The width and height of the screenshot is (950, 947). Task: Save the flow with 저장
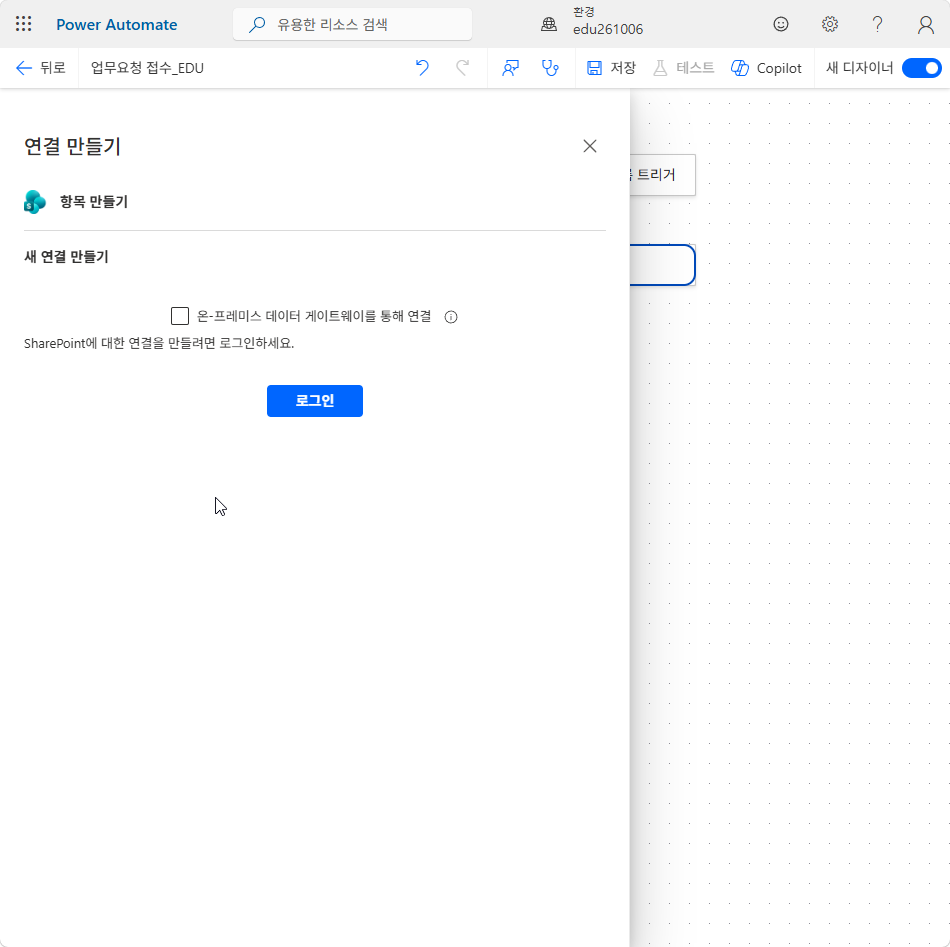pyautogui.click(x=611, y=68)
